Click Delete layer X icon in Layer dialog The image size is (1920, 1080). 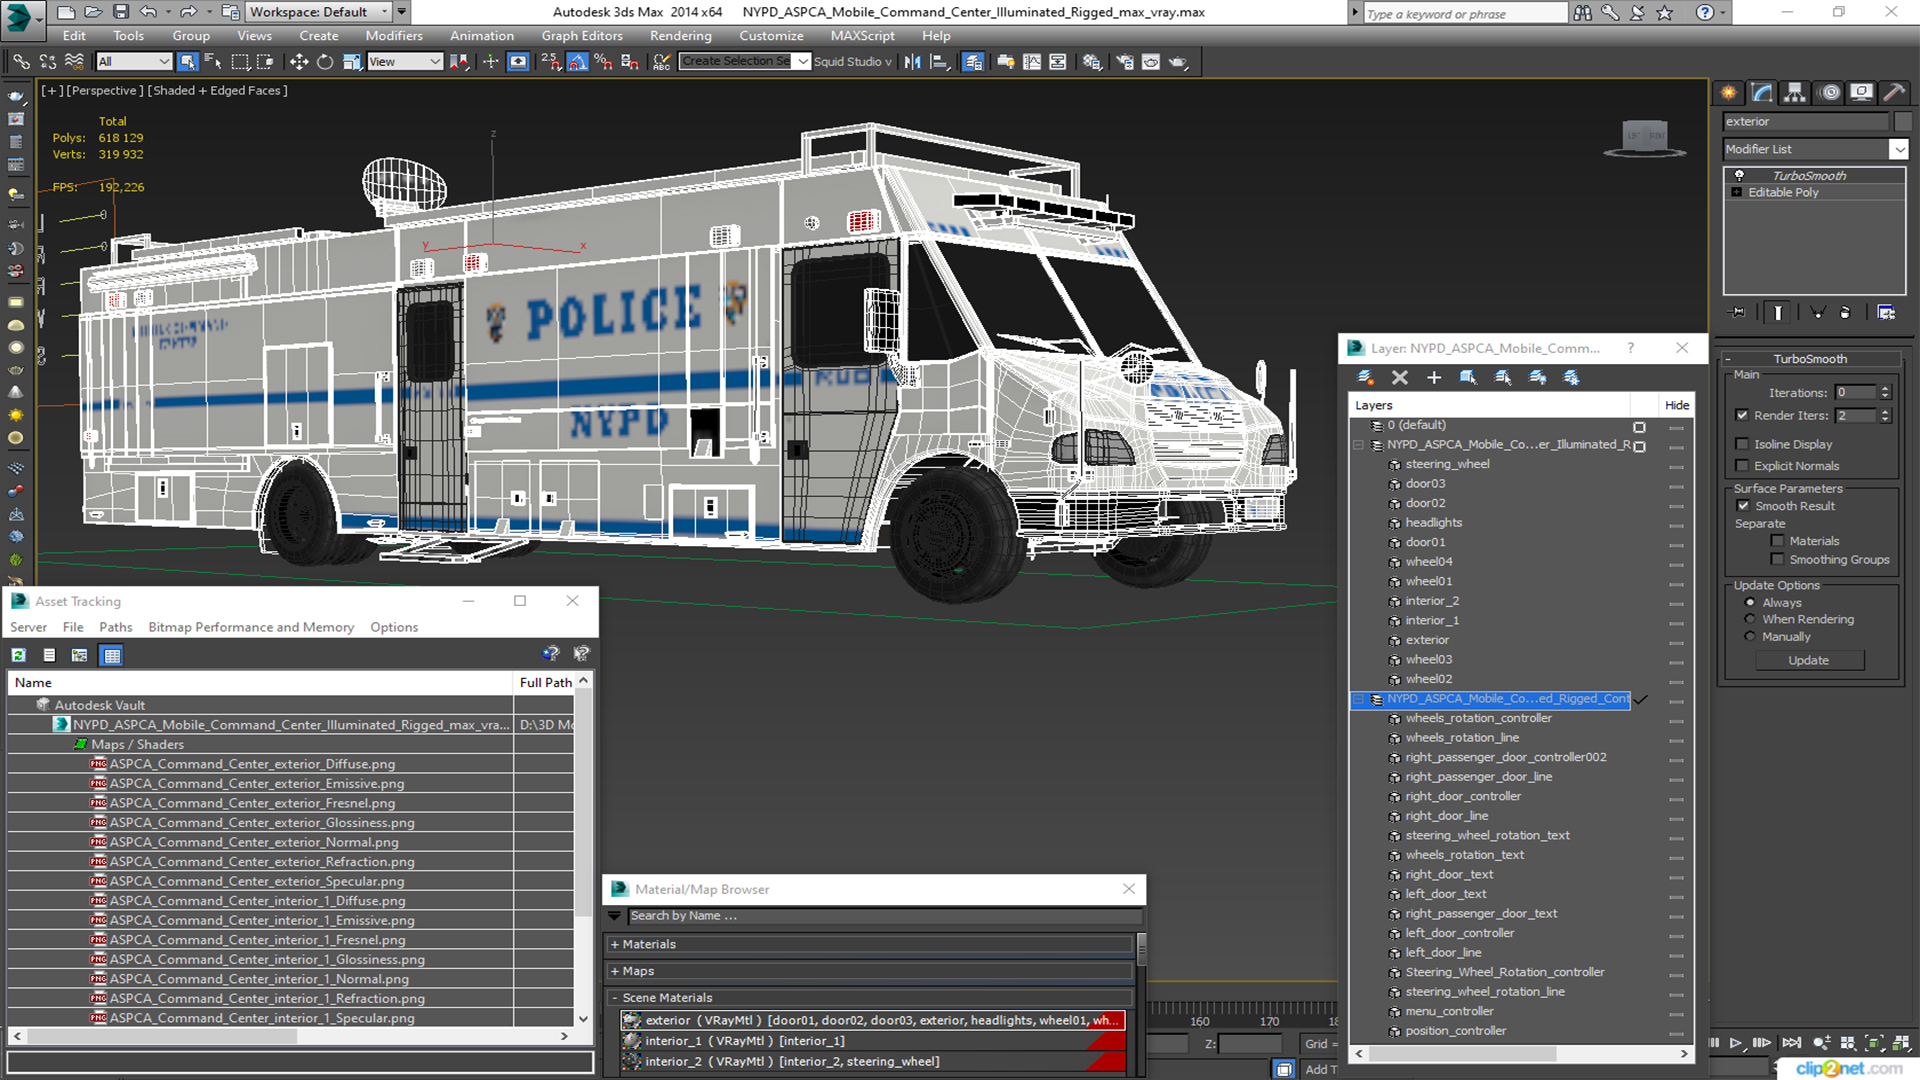coord(1400,377)
